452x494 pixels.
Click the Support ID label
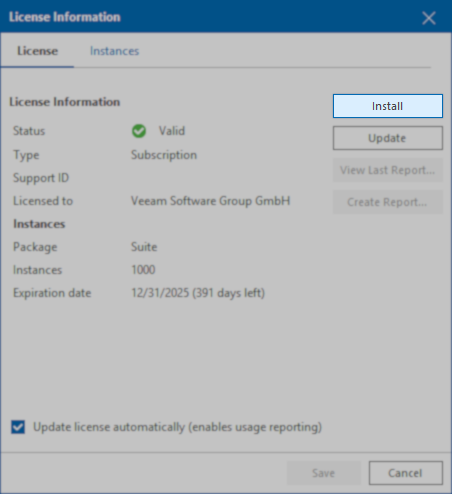click(x=41, y=178)
